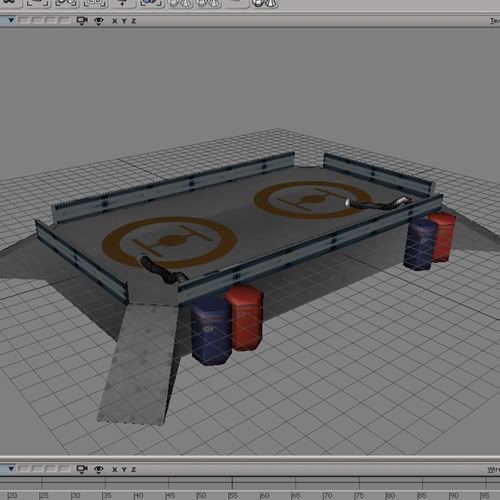Image resolution: width=500 pixels, height=500 pixels.
Task: Jump to frame 70 on the timeline
Action: tap(328, 495)
